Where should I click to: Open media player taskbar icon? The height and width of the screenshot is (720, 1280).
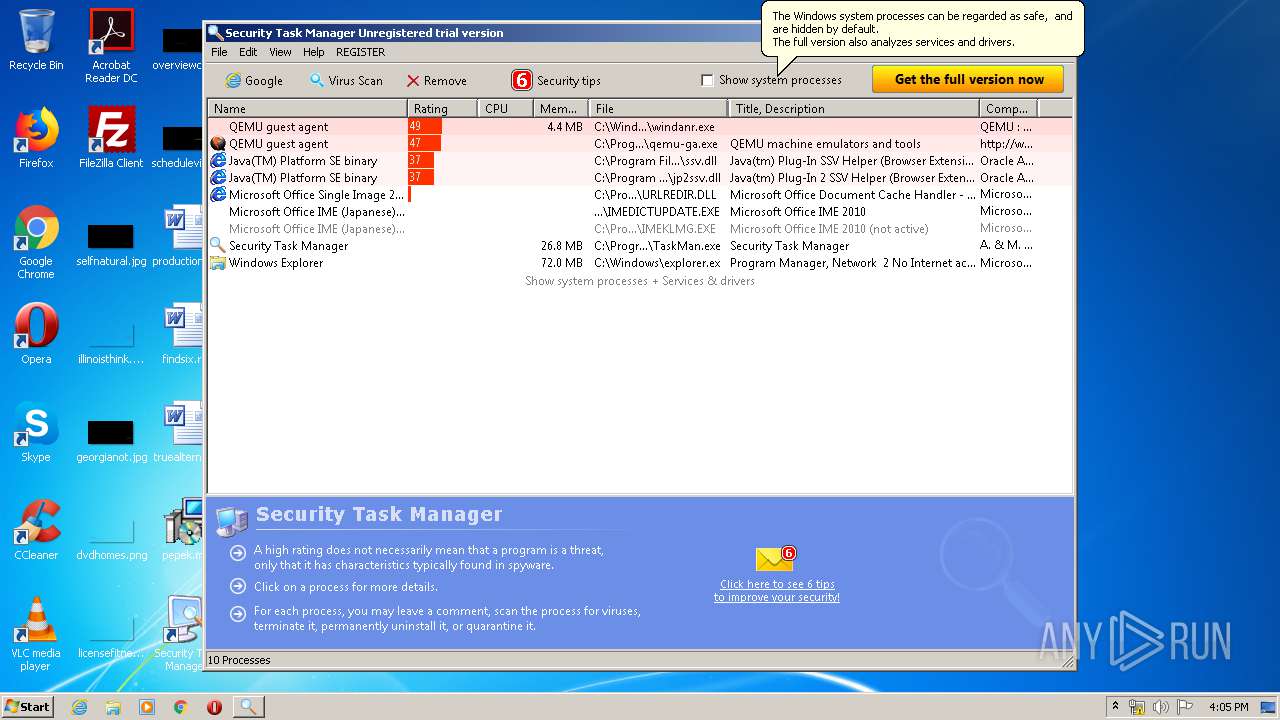tap(147, 707)
